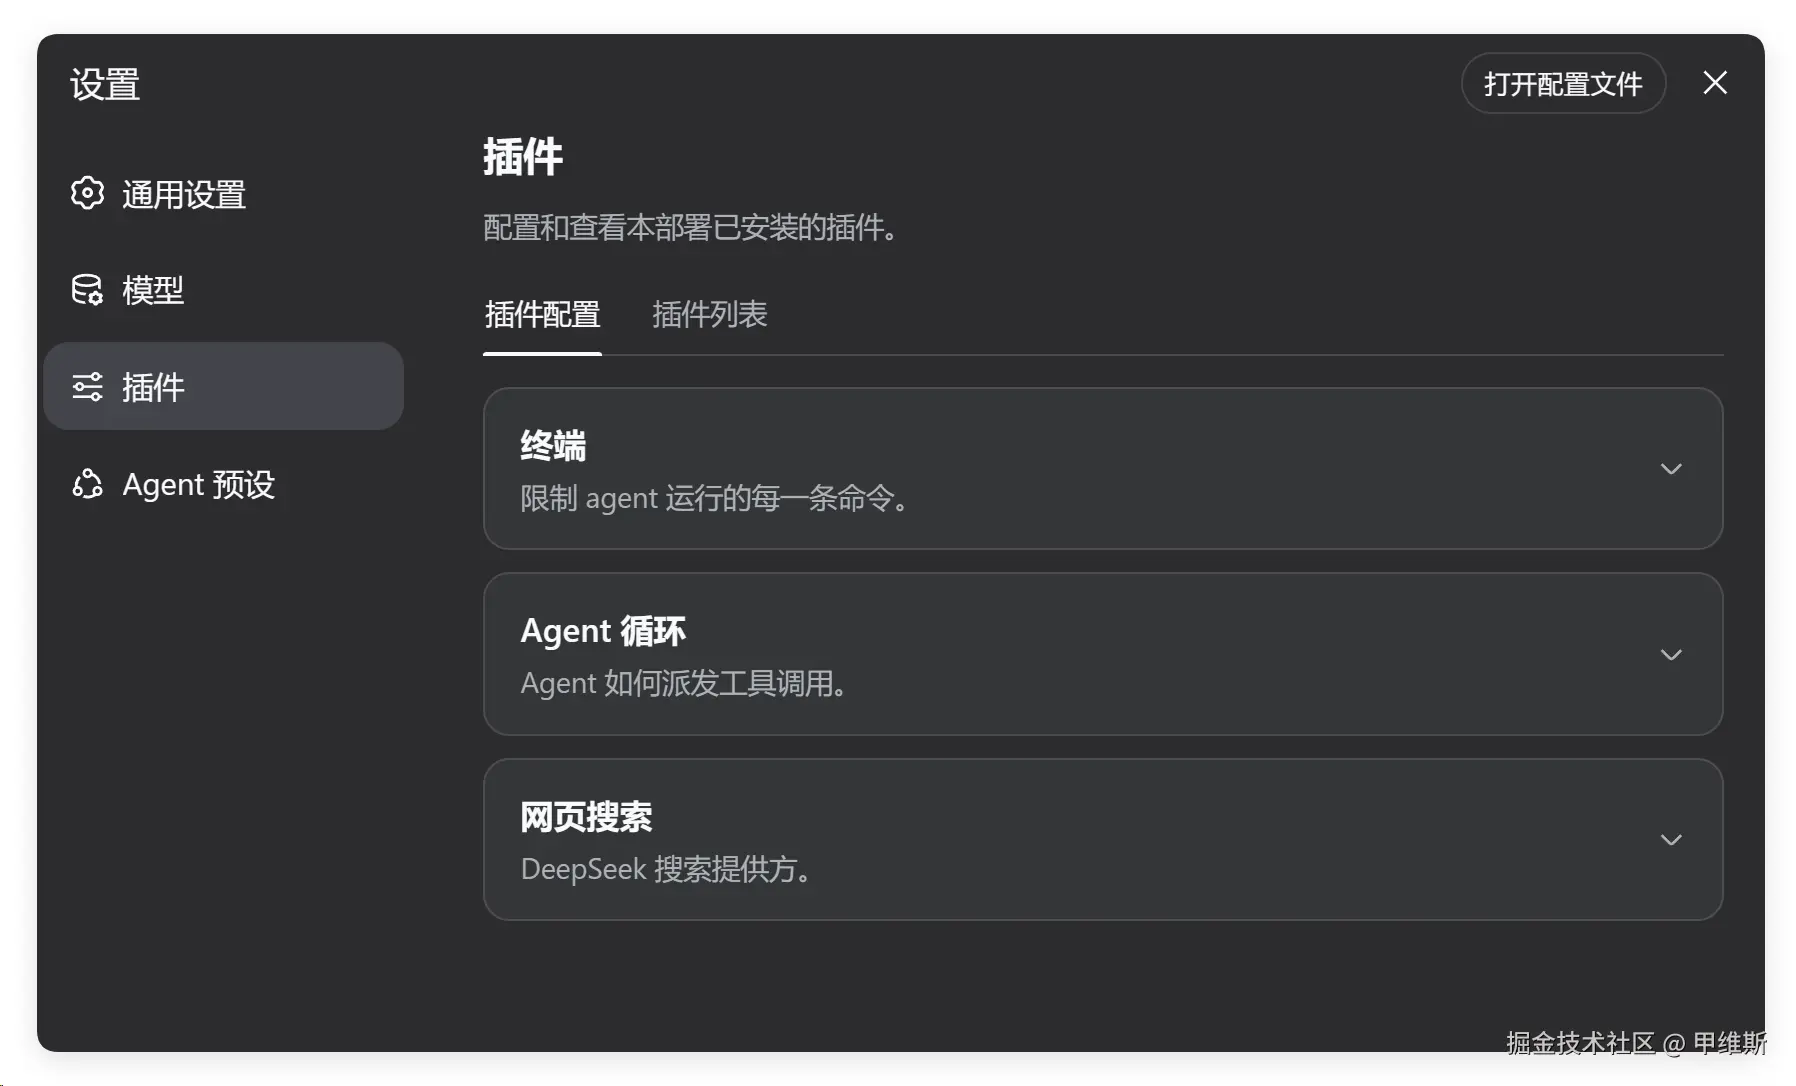
Task: Select the 插件配置 tab
Action: click(542, 315)
